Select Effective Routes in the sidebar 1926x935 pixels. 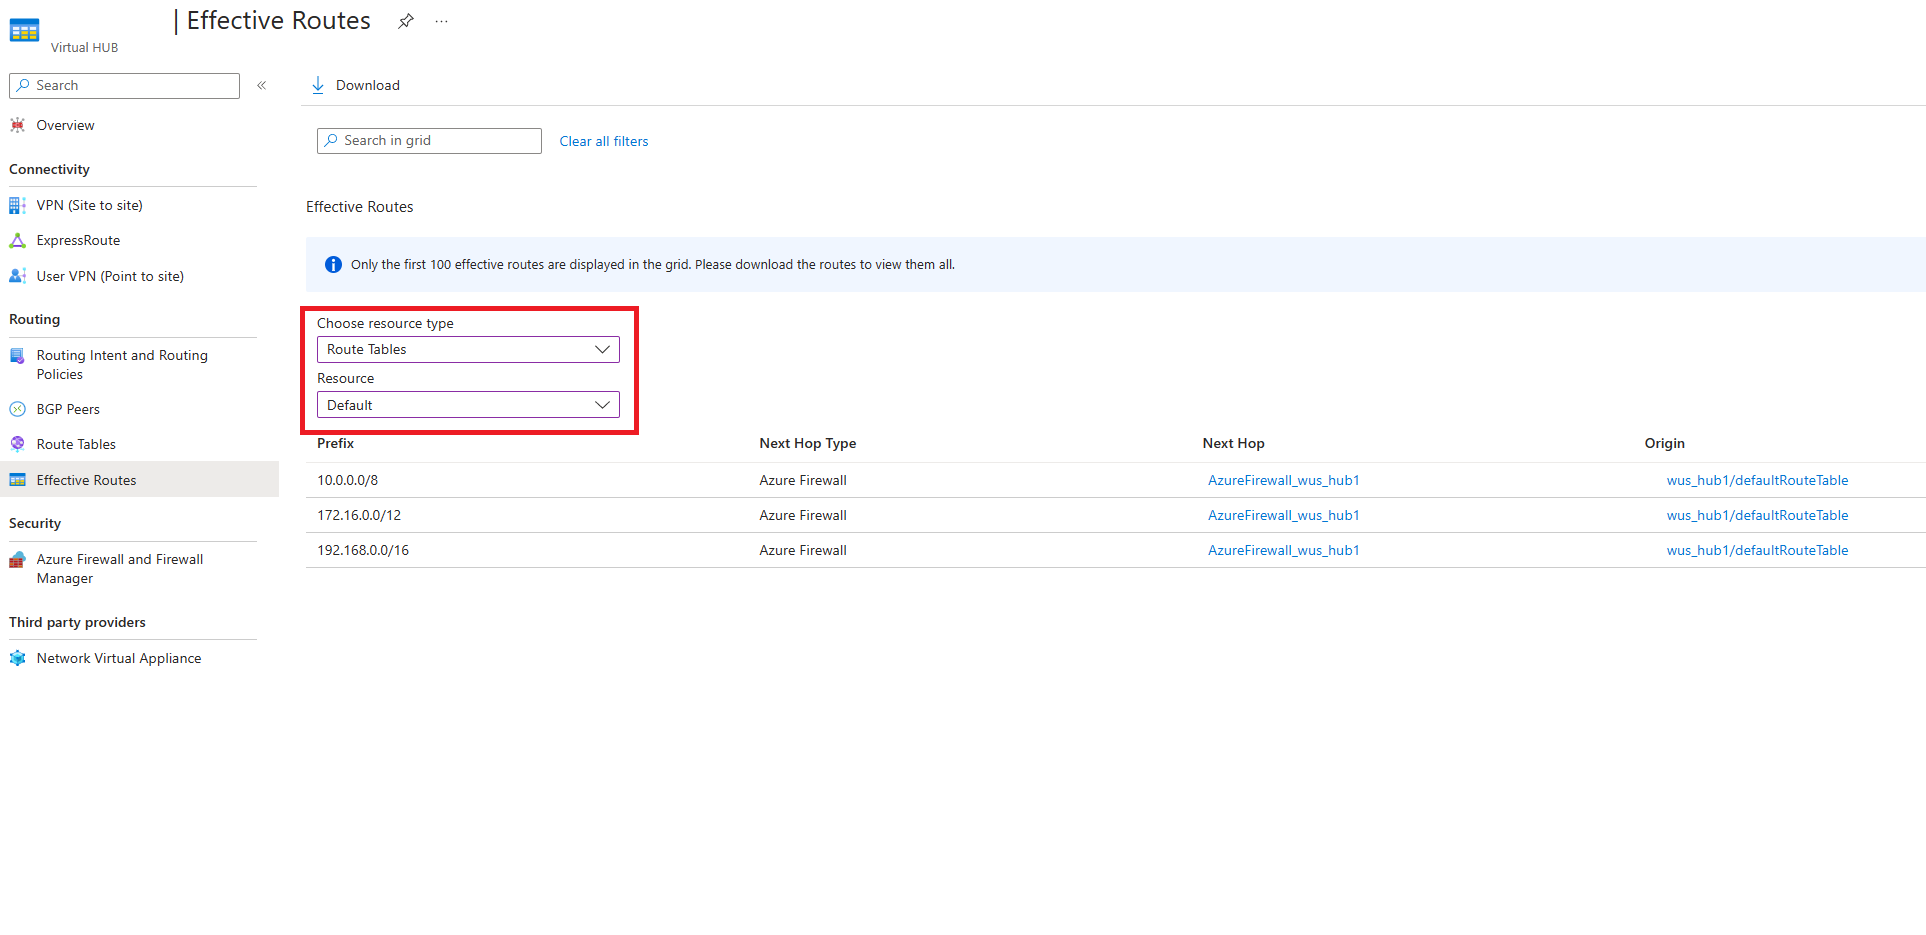tap(87, 480)
